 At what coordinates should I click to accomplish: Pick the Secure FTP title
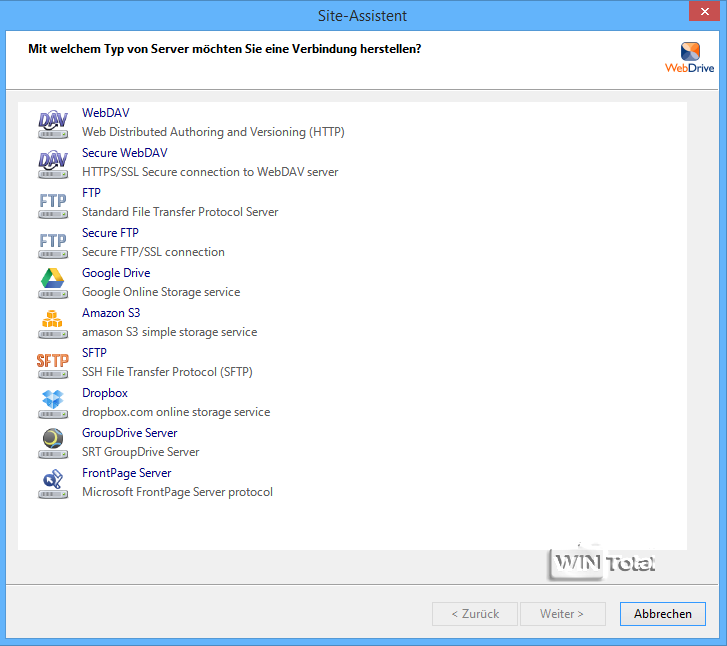coord(110,233)
